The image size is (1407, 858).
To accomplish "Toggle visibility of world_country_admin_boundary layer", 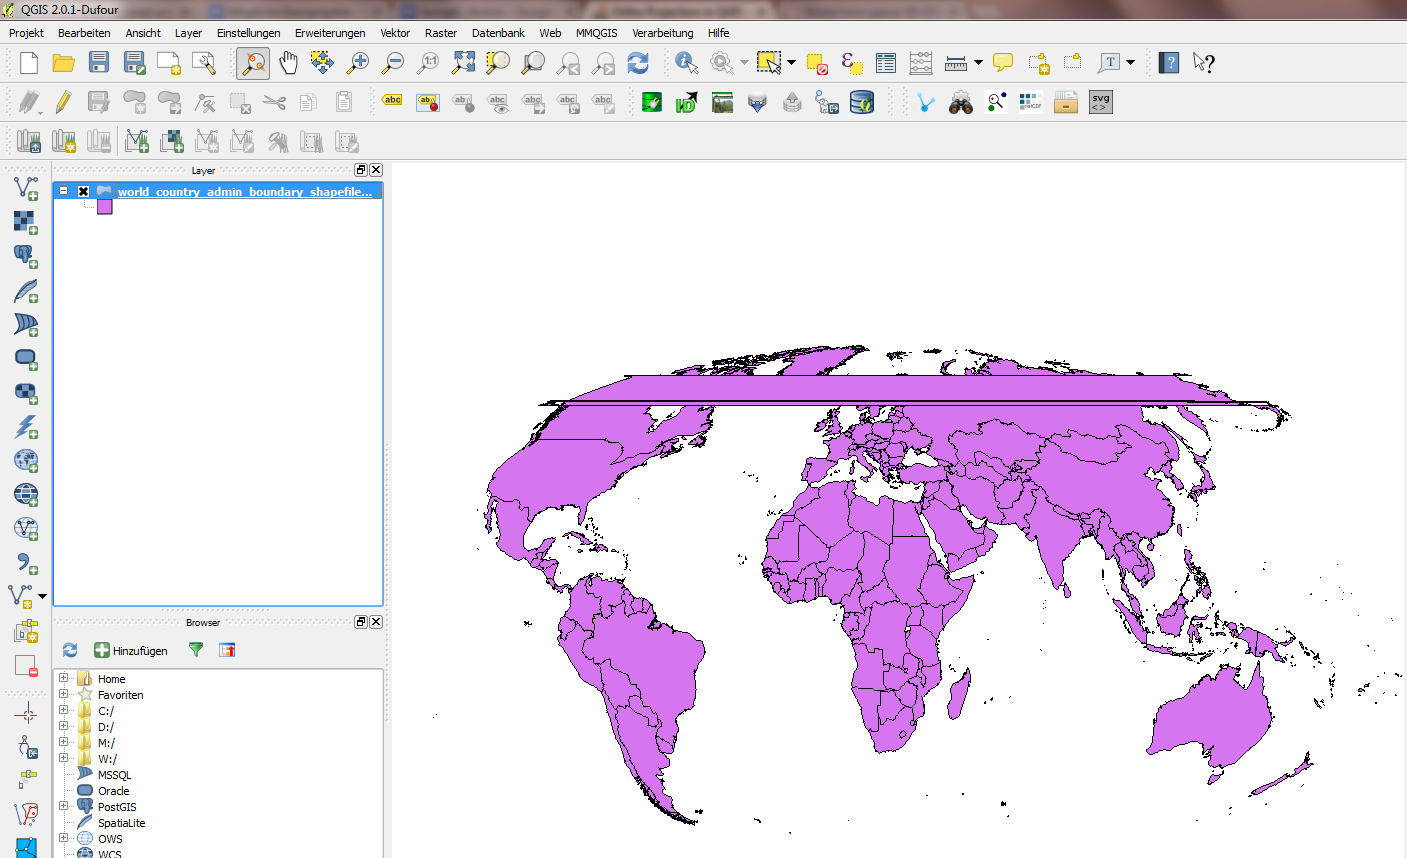I will (x=83, y=191).
